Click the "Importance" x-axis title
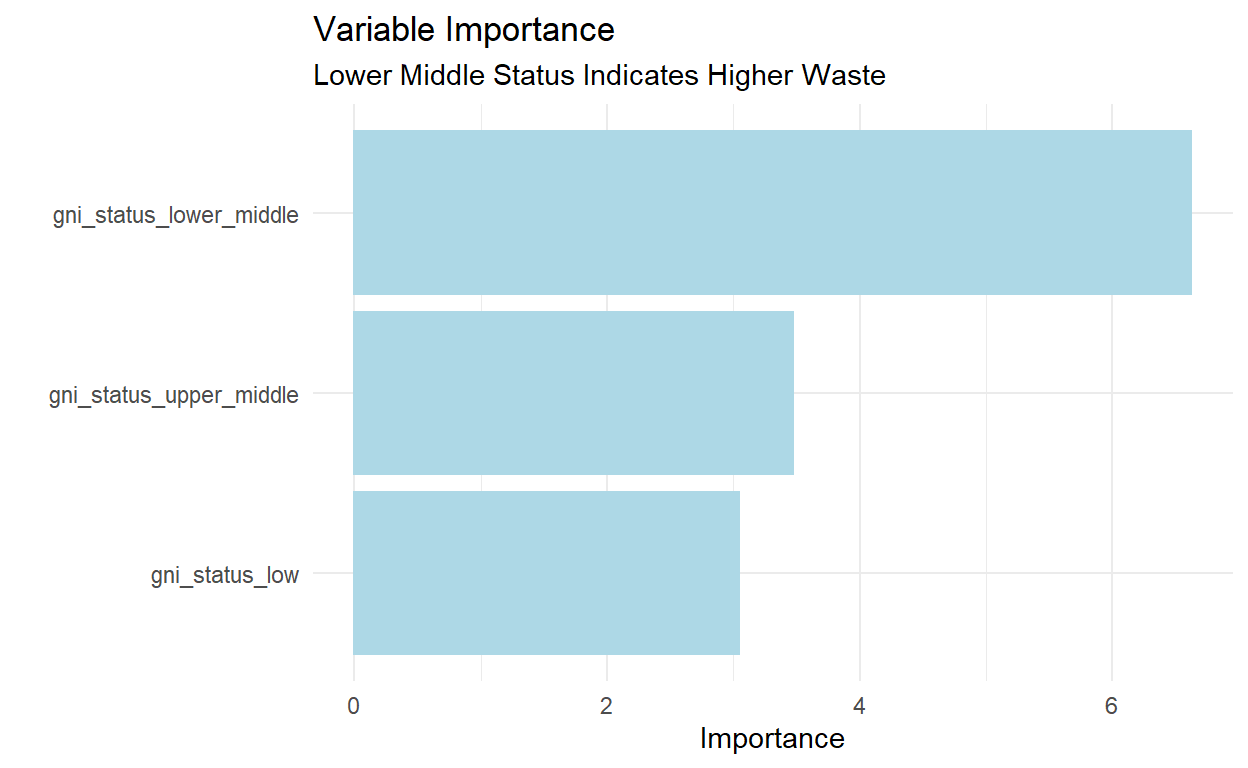 [x=772, y=739]
